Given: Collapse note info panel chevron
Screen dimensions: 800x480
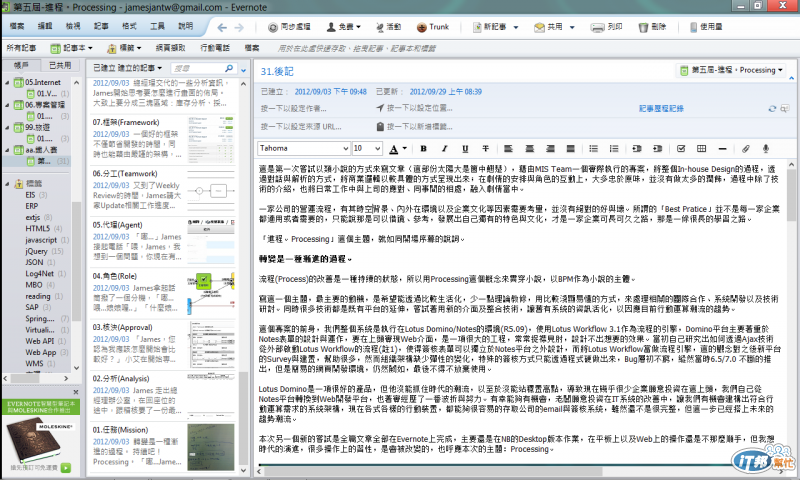Looking at the screenshot, I should click(791, 78).
